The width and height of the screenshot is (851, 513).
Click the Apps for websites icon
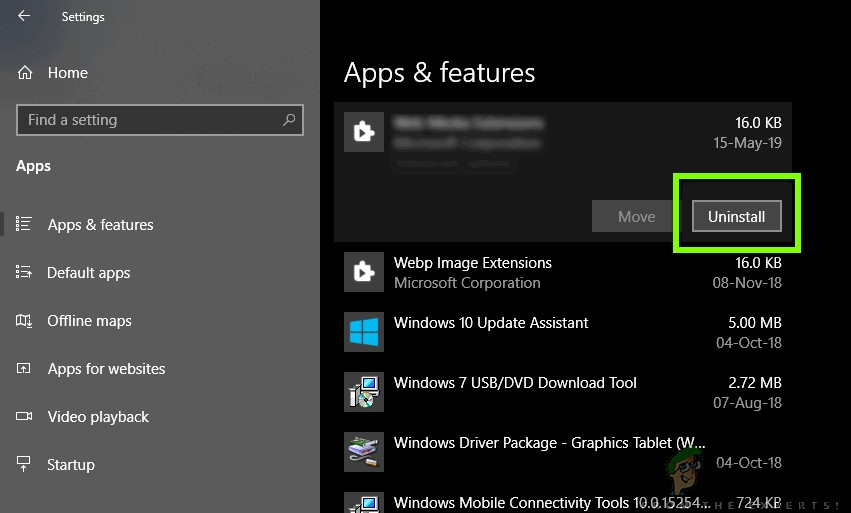[x=23, y=369]
